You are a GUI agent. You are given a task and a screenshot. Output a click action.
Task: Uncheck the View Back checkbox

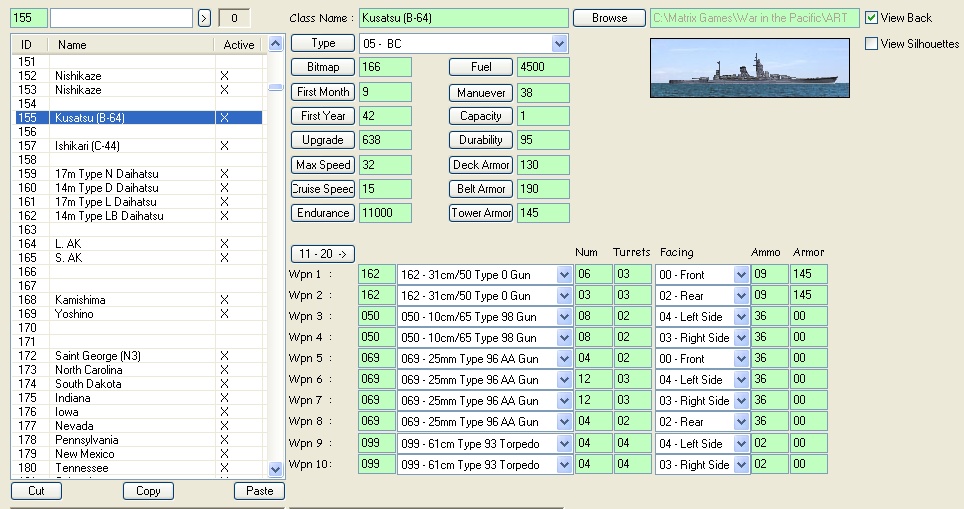pyautogui.click(x=872, y=18)
